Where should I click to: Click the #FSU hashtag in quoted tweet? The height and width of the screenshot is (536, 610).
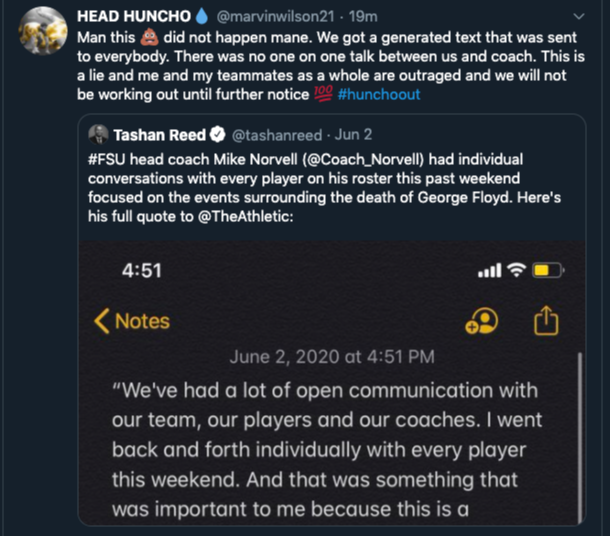click(x=105, y=159)
